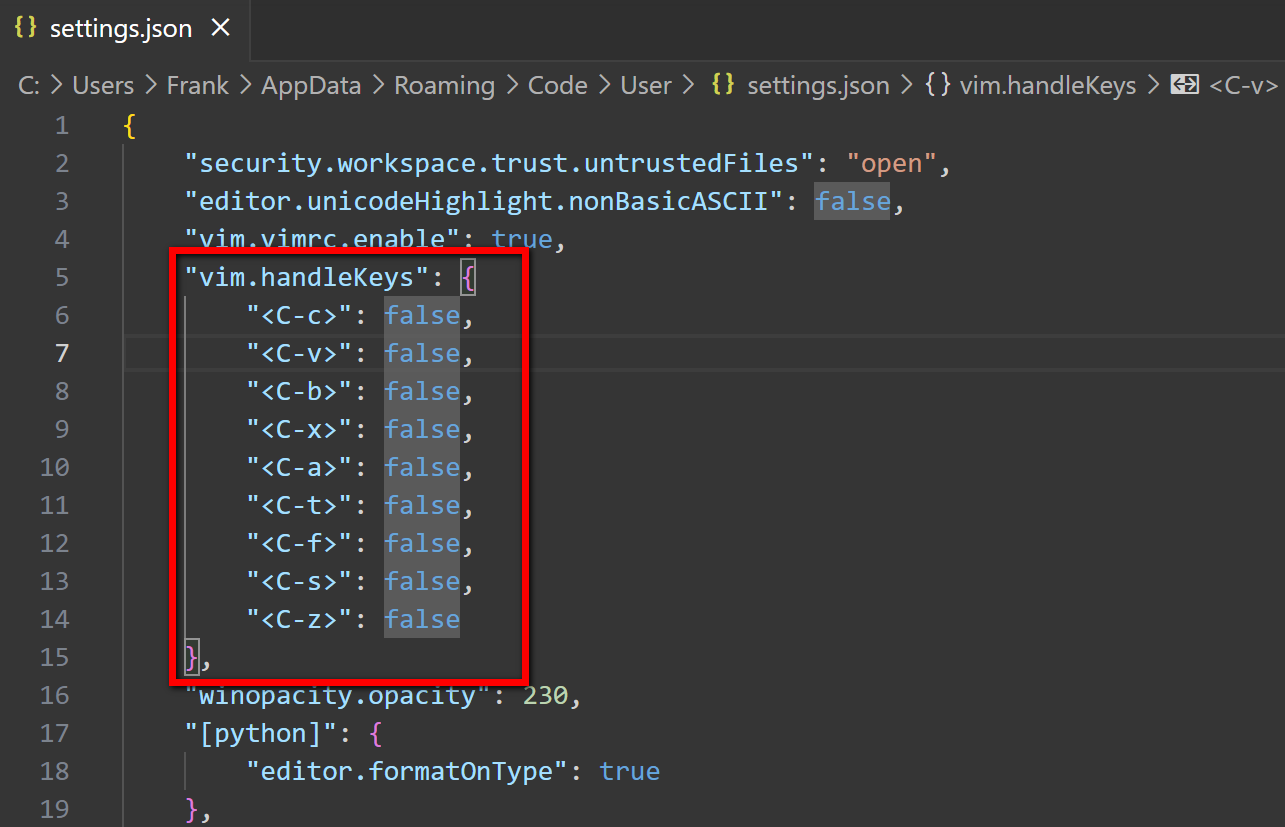Viewport: 1285px width, 827px height.
Task: Click the "security.workspace.trust.untrustedFiles" key
Action: [500, 163]
